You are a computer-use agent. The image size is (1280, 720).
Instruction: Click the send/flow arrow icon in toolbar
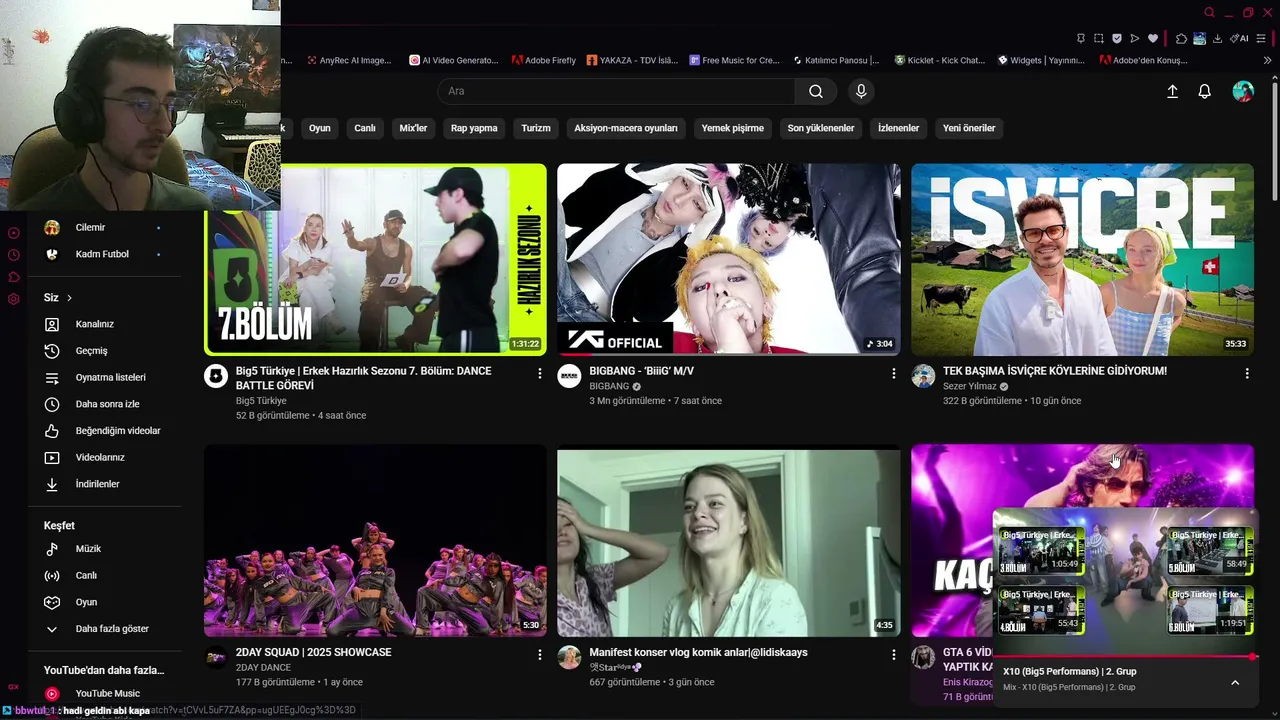click(x=1134, y=38)
